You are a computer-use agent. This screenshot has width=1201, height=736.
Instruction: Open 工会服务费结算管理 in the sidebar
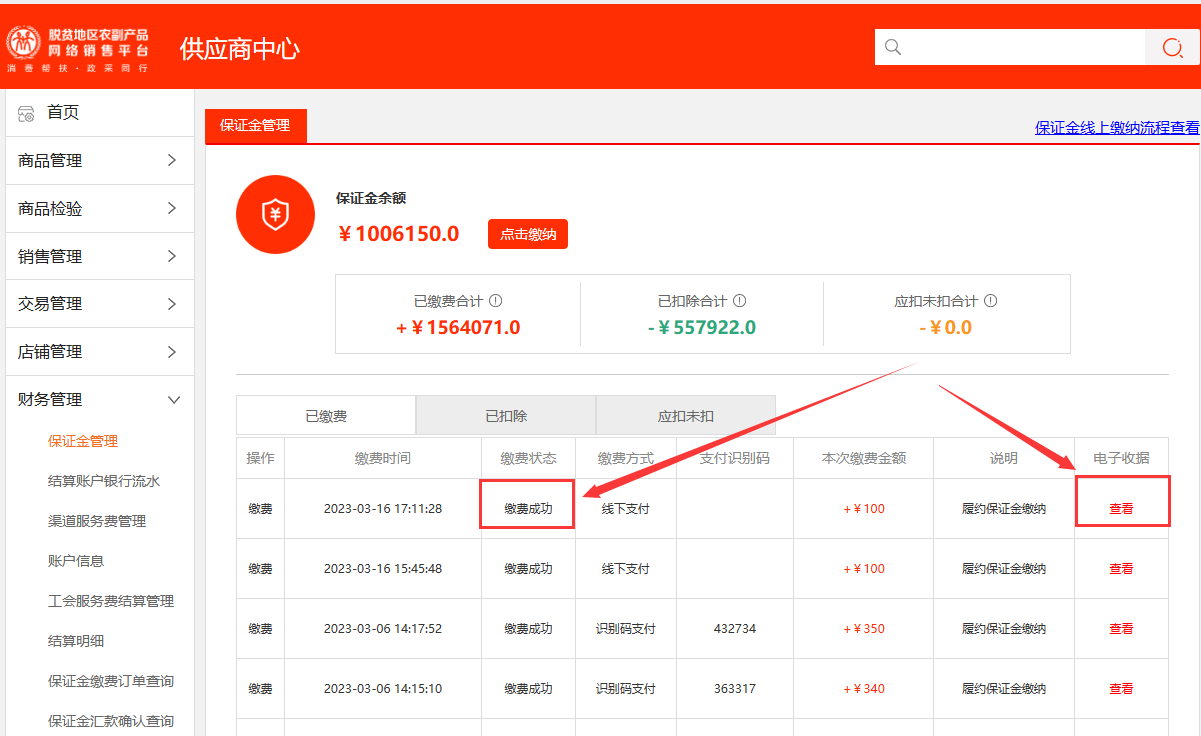point(111,601)
